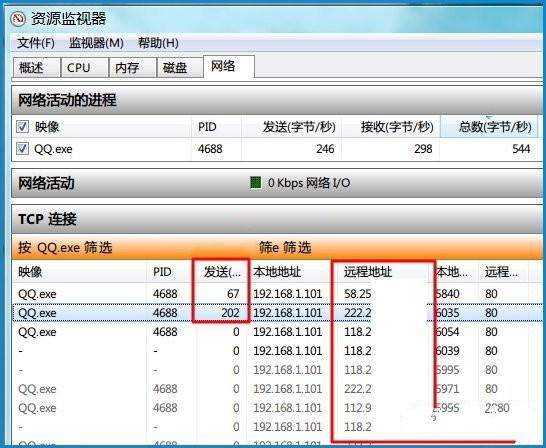Viewport: 546px width, 448px height.
Task: Click the 本地地址 column header
Action: pos(289,272)
